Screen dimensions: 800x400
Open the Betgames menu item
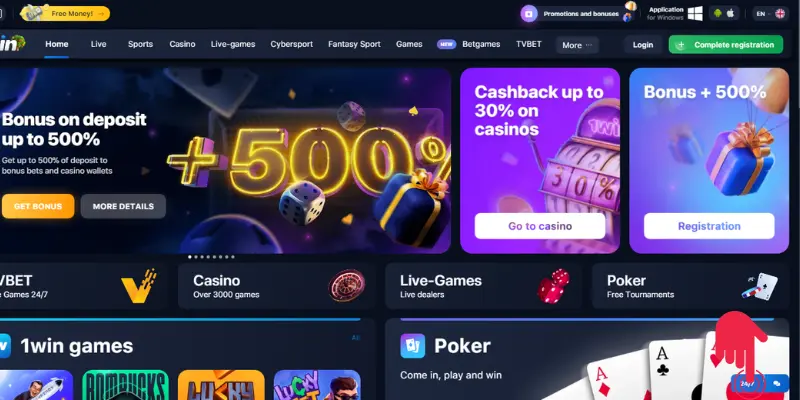click(481, 44)
